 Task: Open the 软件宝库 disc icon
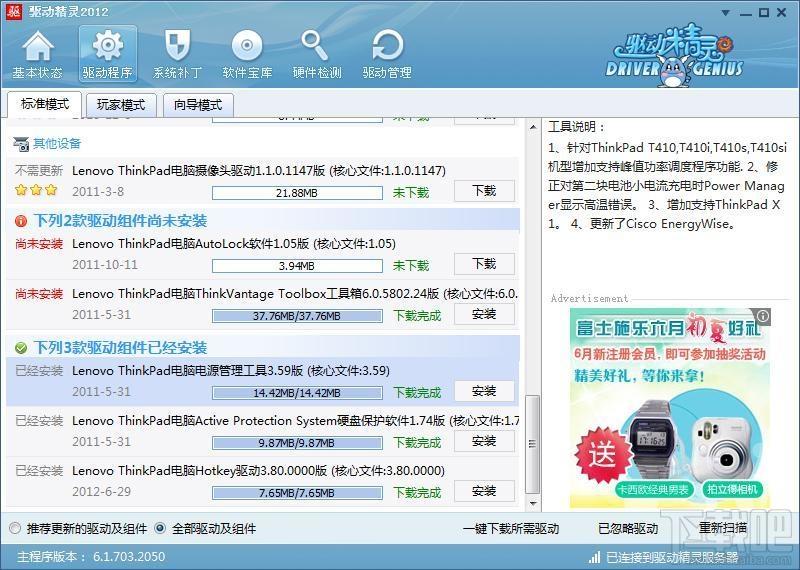point(247,54)
